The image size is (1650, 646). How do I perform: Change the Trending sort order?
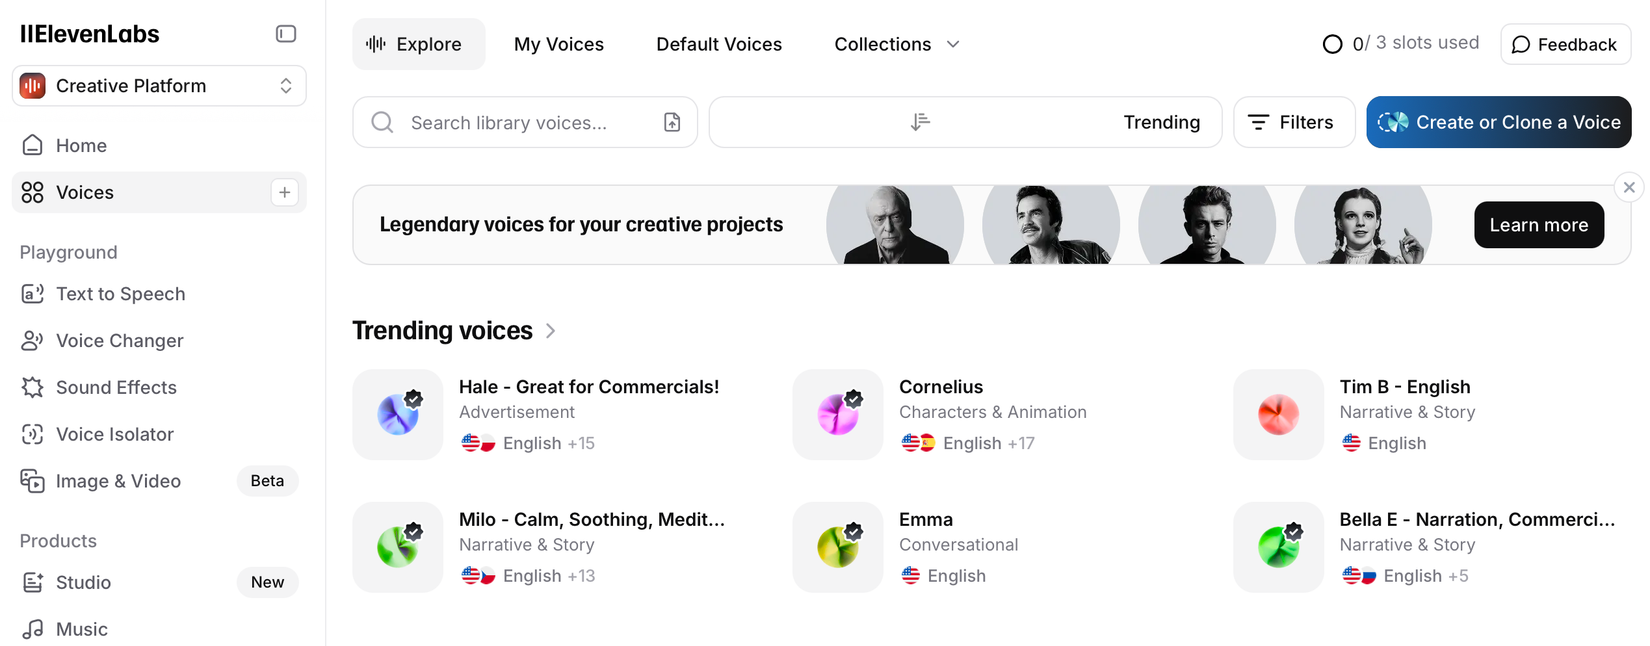click(x=965, y=121)
